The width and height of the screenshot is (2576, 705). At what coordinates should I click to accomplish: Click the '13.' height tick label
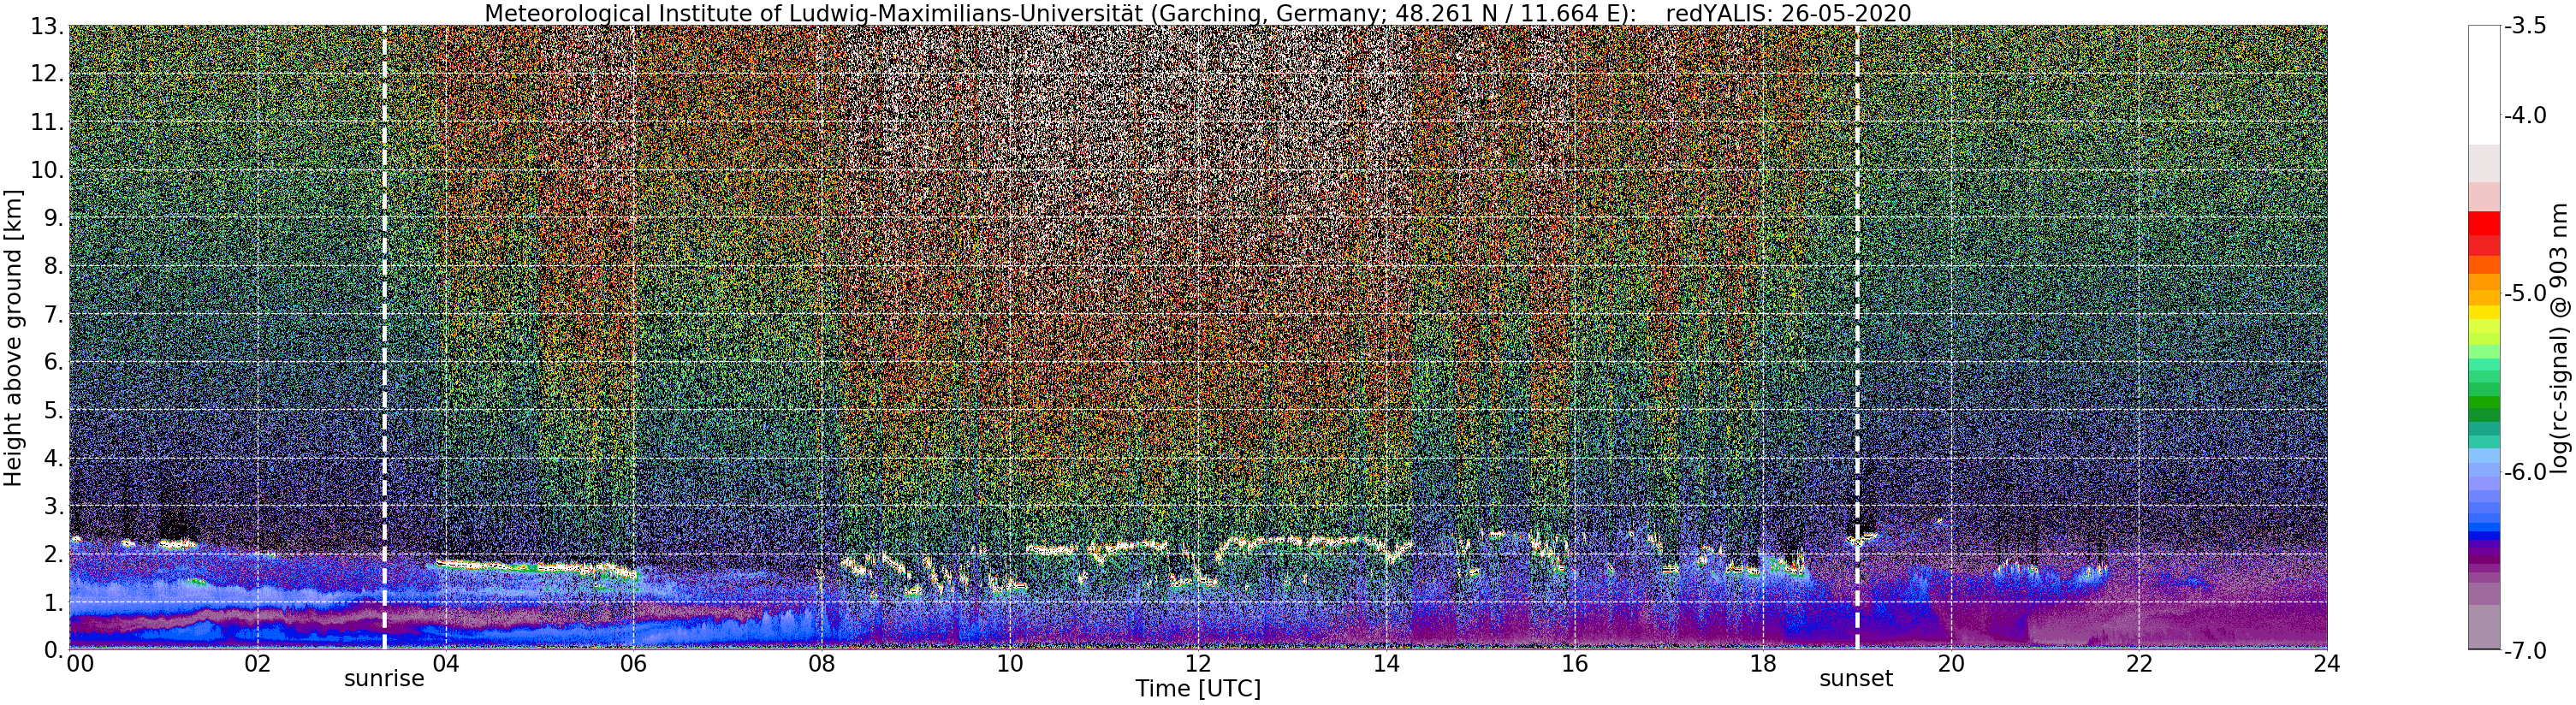48,26
